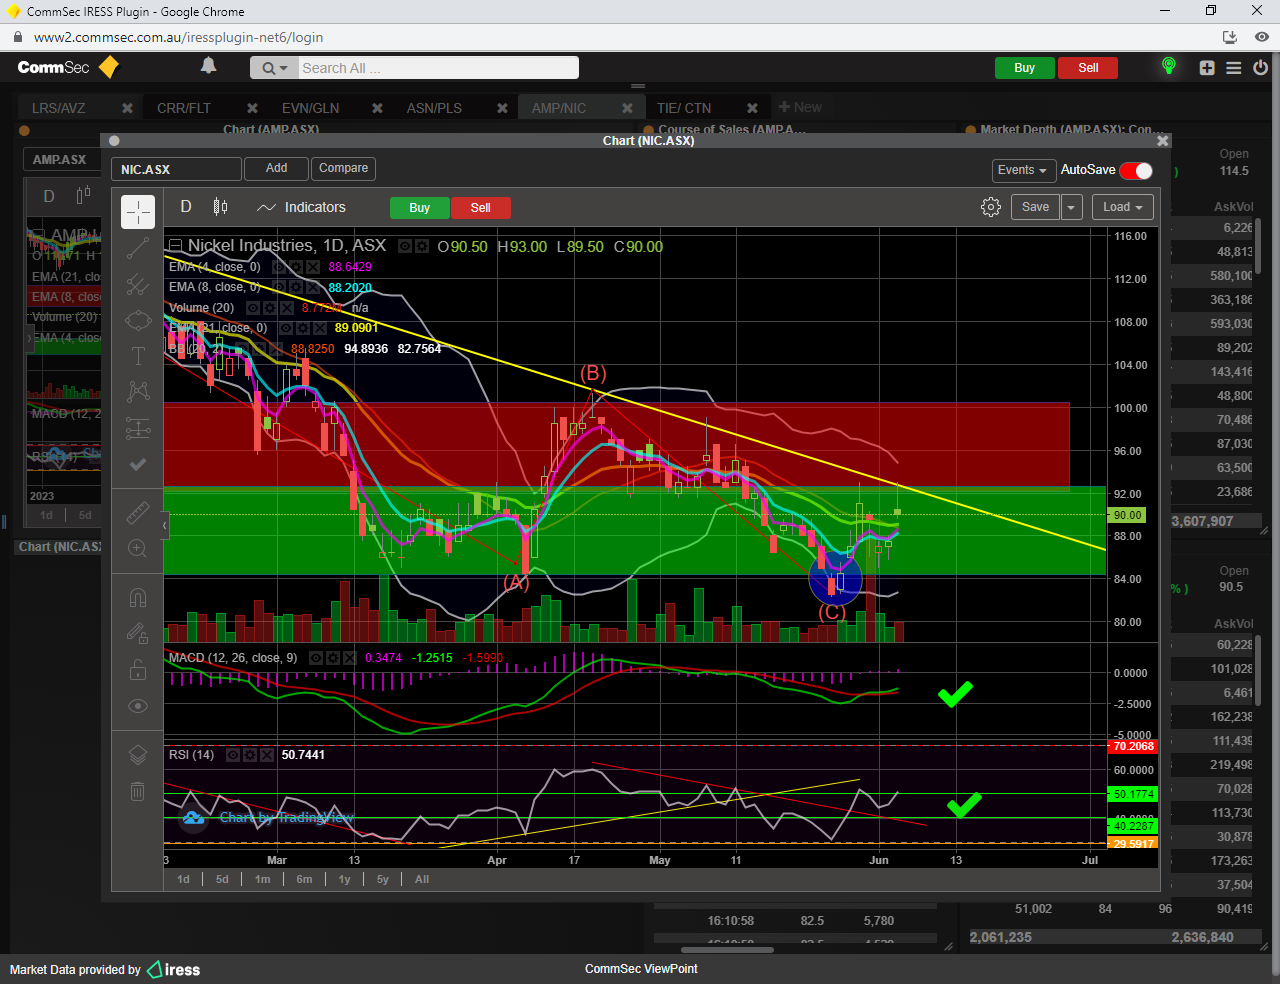Viewport: 1280px width, 984px height.
Task: Click the candlestick chart style icon
Action: point(220,207)
